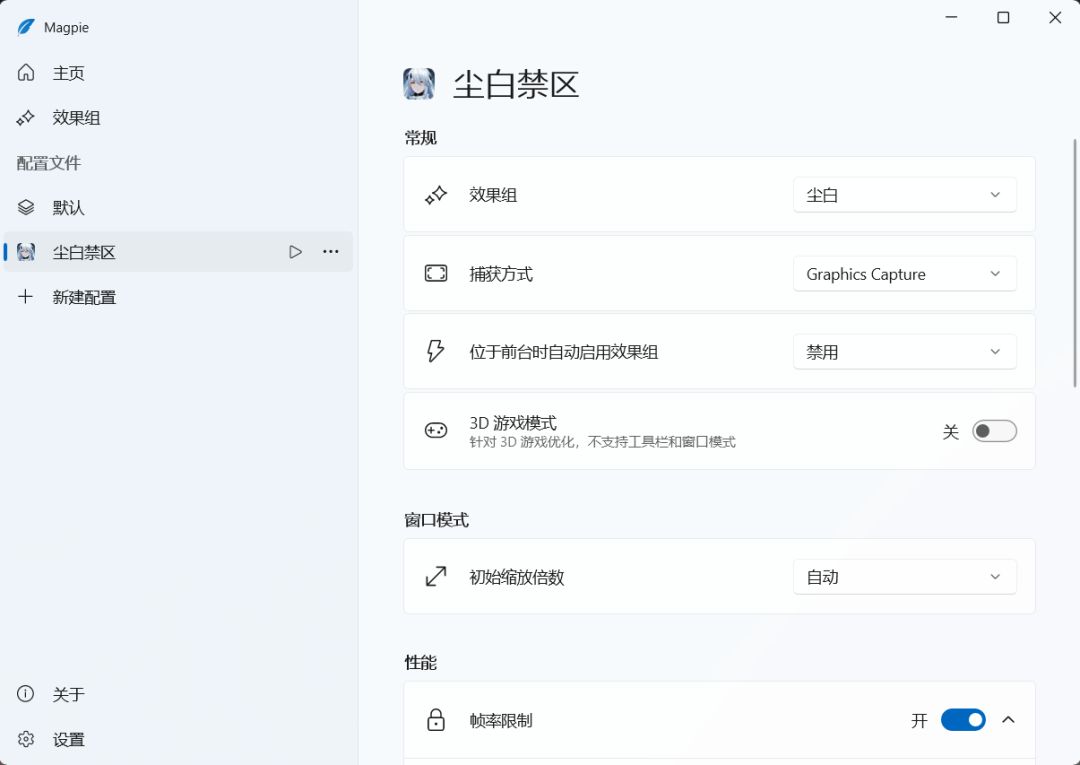Open the three-dots menu for 尘白禁区 profile
This screenshot has width=1080, height=765.
[331, 252]
